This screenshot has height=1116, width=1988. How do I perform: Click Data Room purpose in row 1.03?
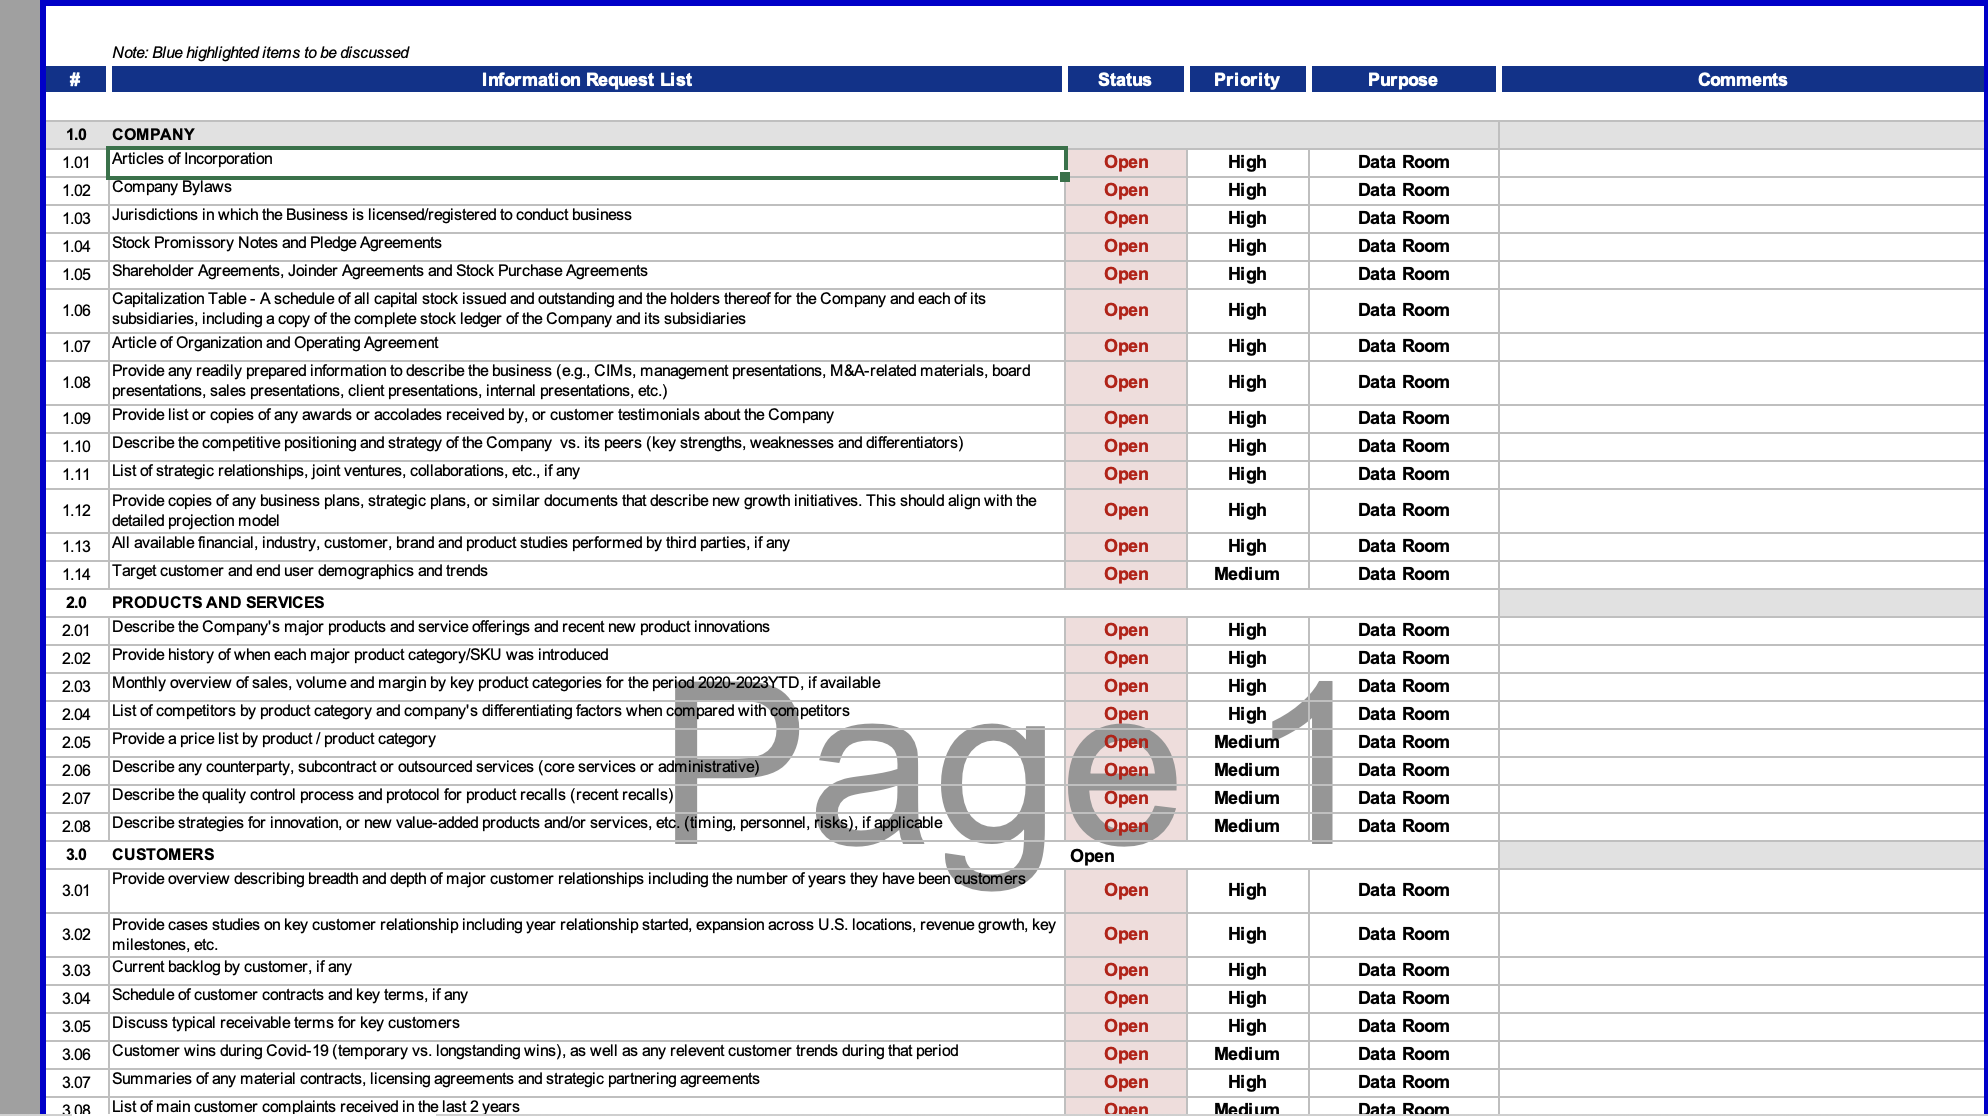[x=1403, y=218]
